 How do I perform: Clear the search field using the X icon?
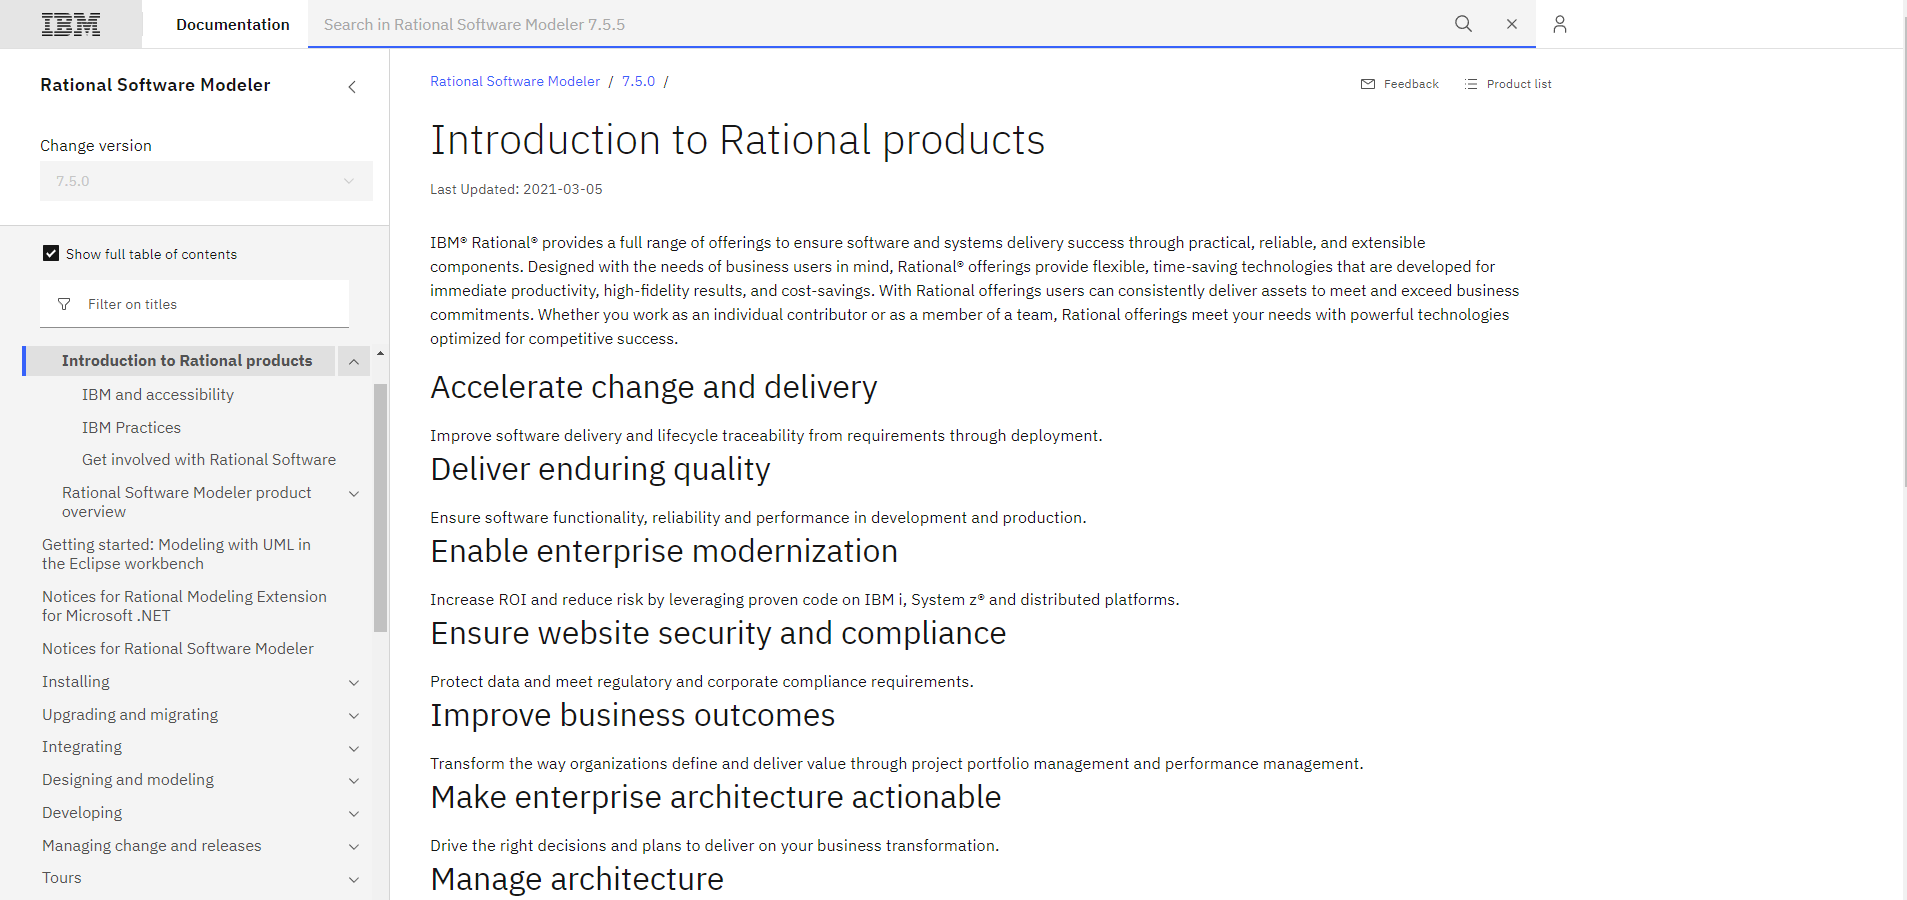click(x=1510, y=23)
